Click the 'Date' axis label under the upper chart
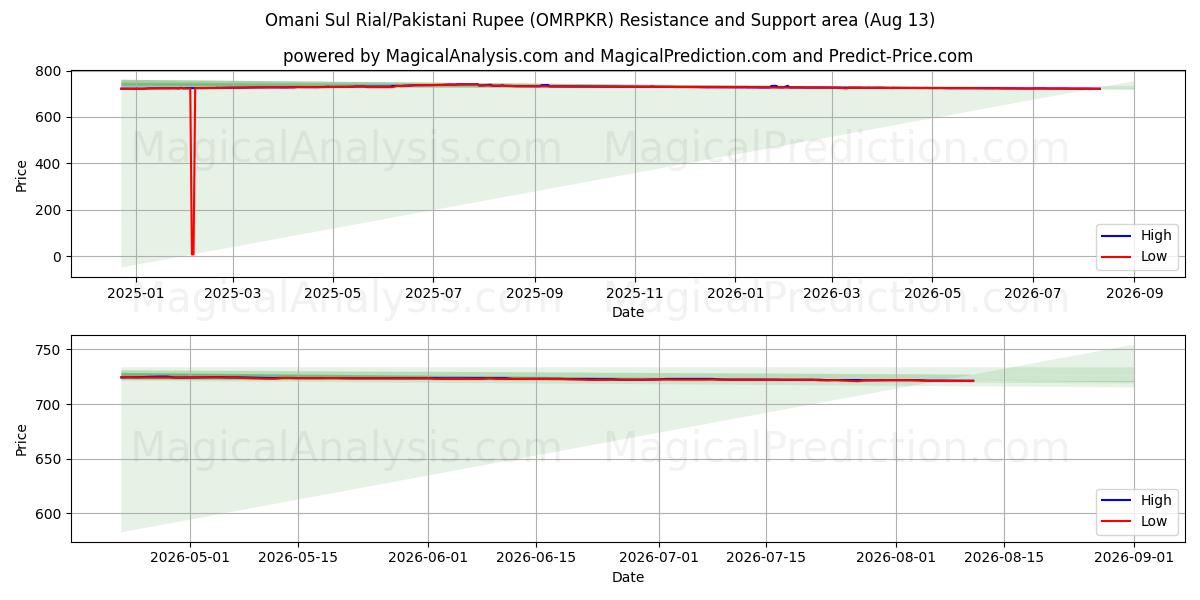 (628, 313)
